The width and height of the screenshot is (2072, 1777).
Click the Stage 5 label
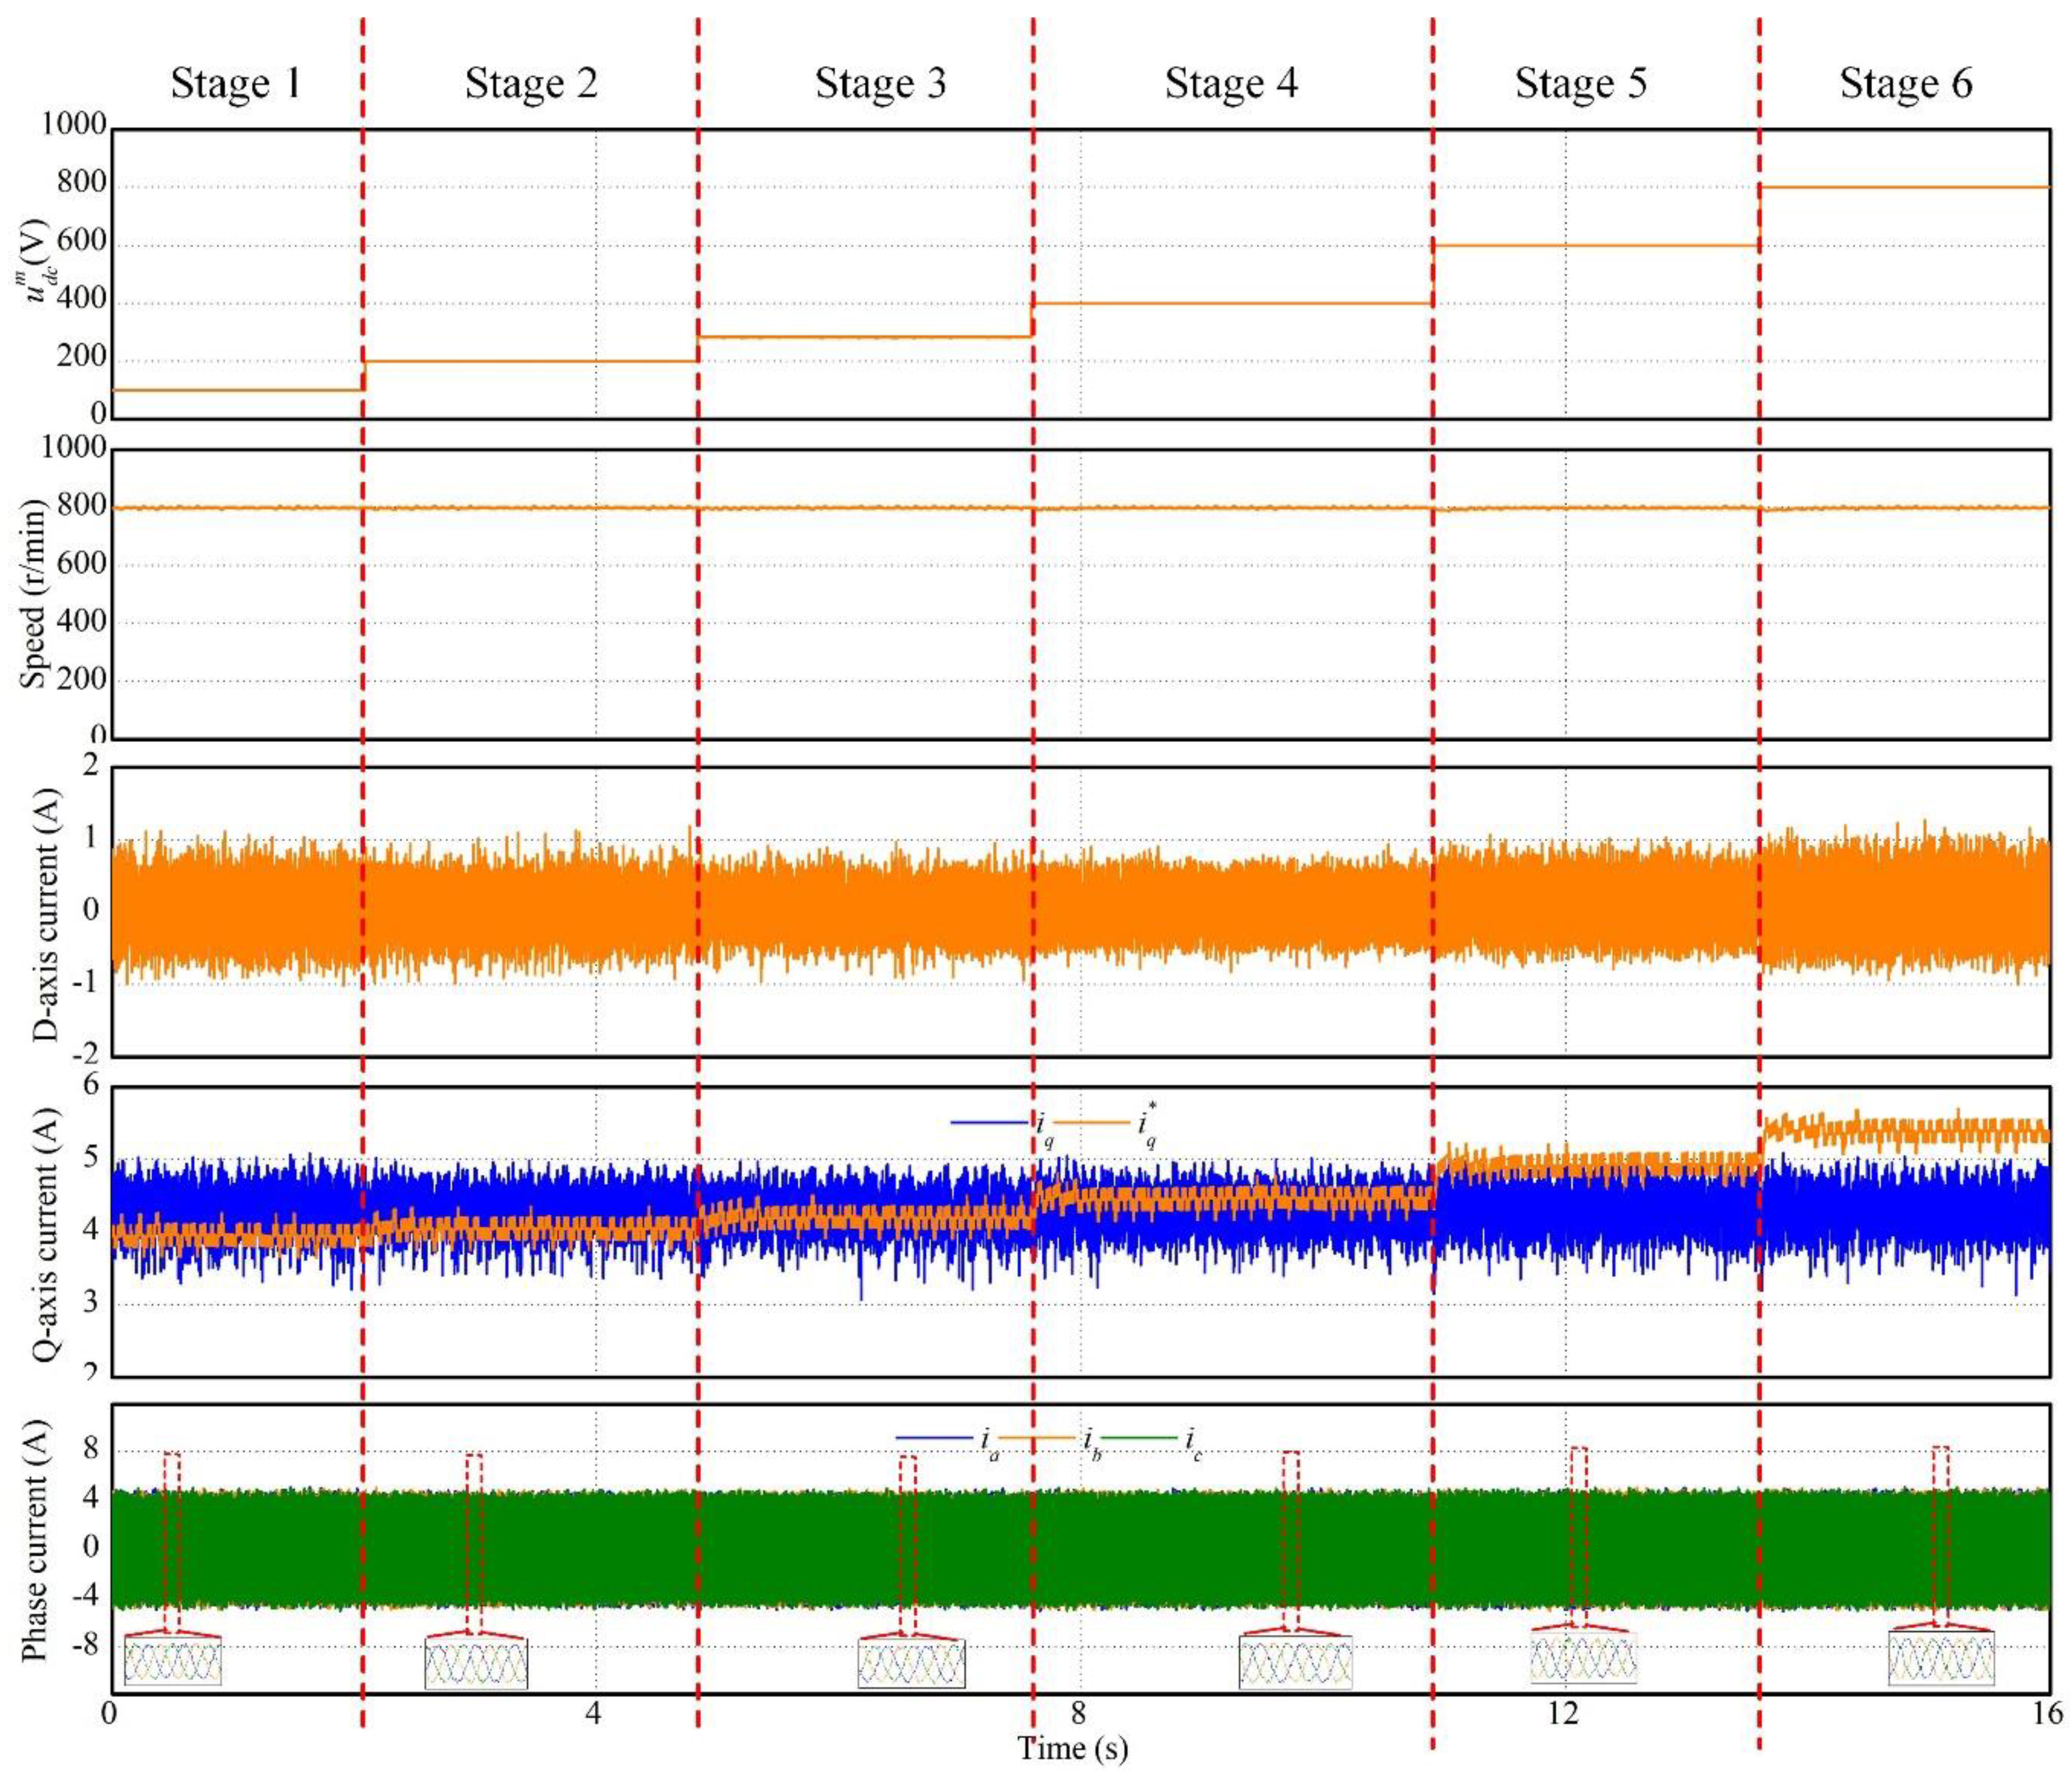pos(1580,83)
